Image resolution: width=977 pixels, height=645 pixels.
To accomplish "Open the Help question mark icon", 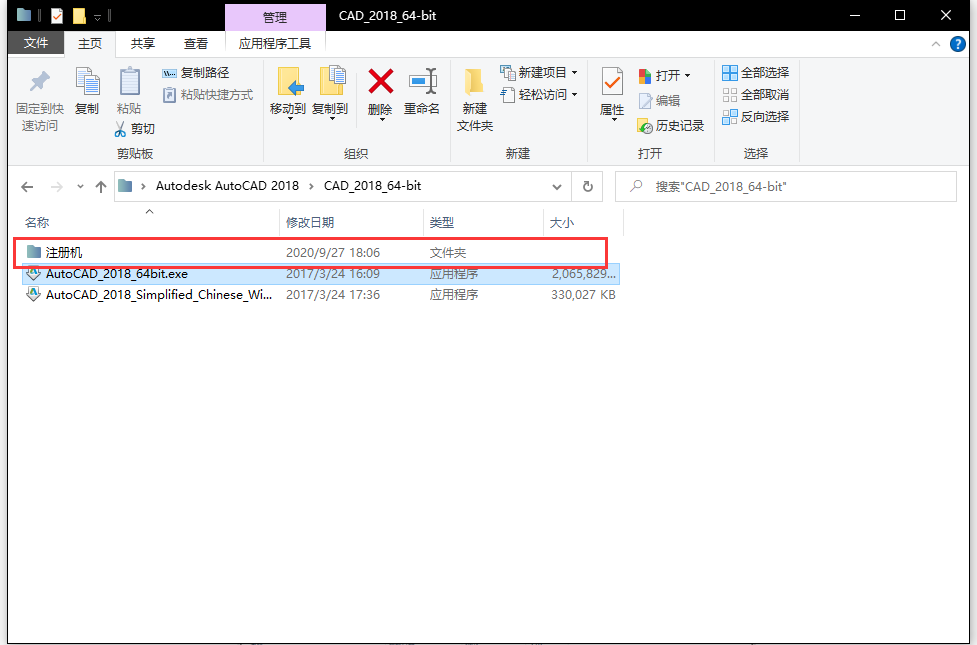I will tap(958, 44).
